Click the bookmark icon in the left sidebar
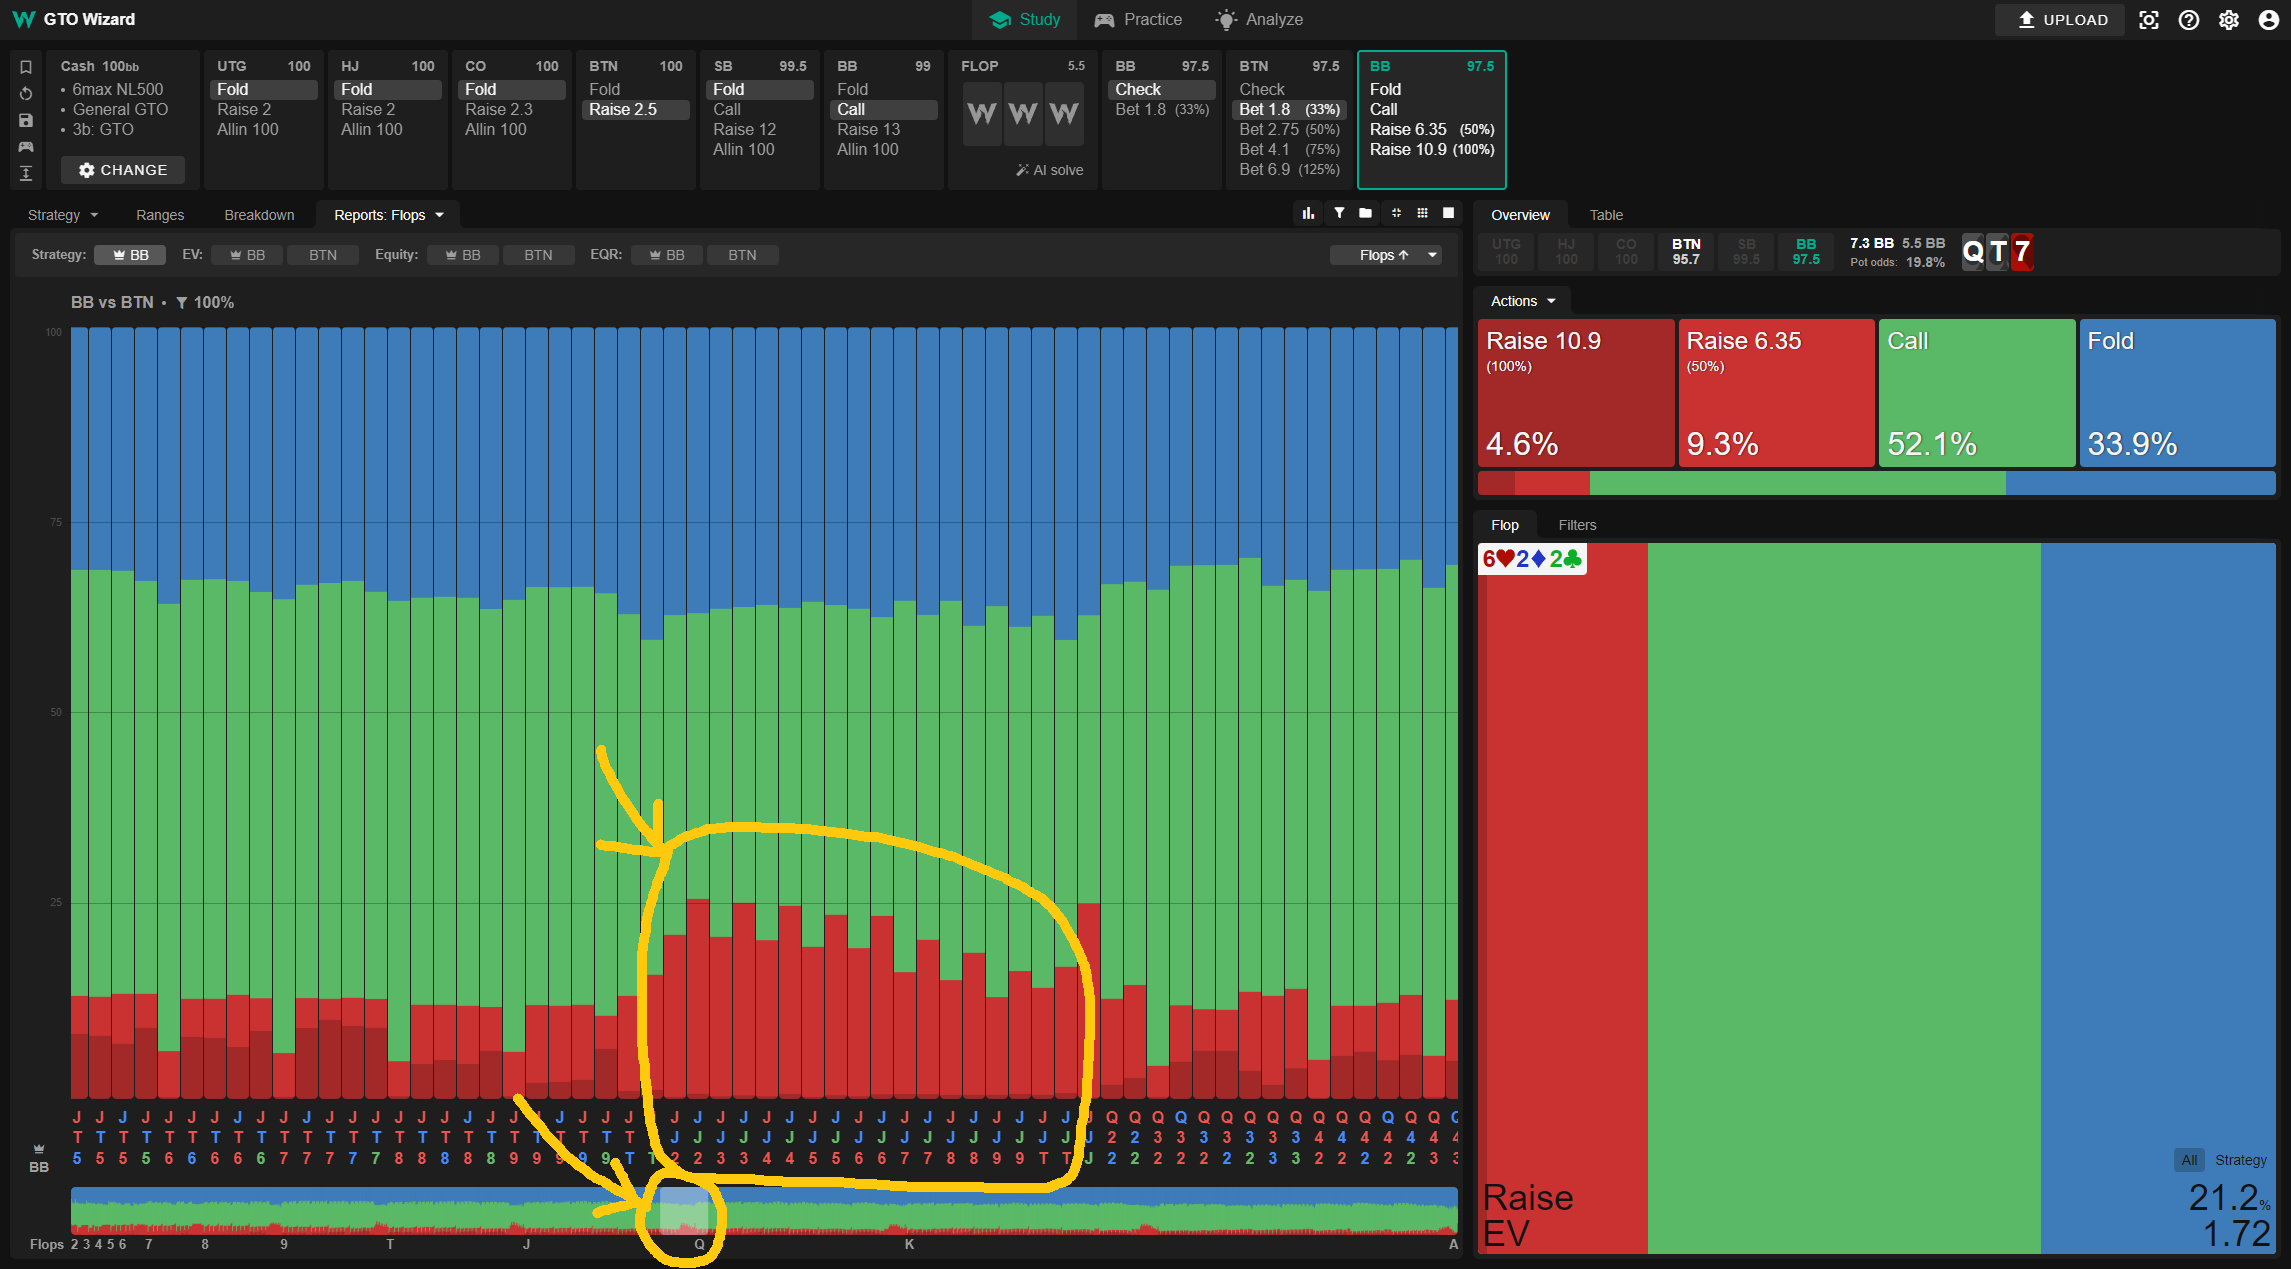 coord(26,67)
